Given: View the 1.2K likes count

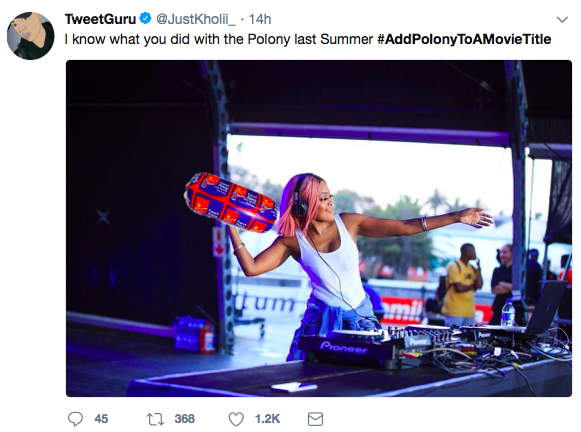Looking at the screenshot, I should click(x=267, y=419).
